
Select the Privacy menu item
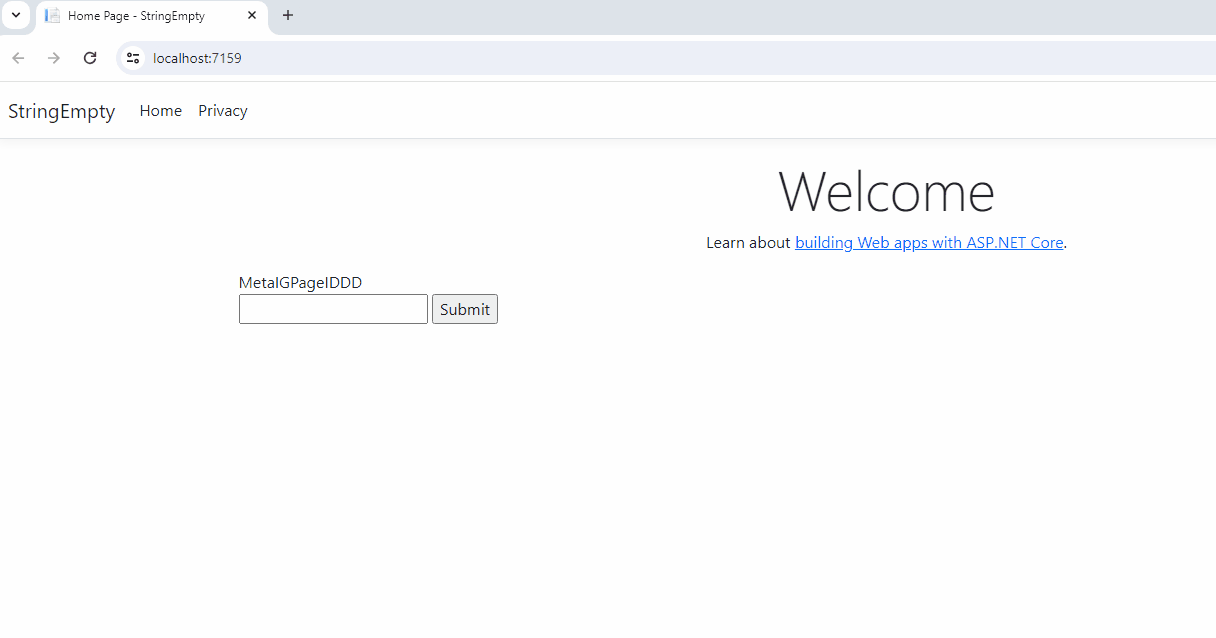click(x=222, y=110)
